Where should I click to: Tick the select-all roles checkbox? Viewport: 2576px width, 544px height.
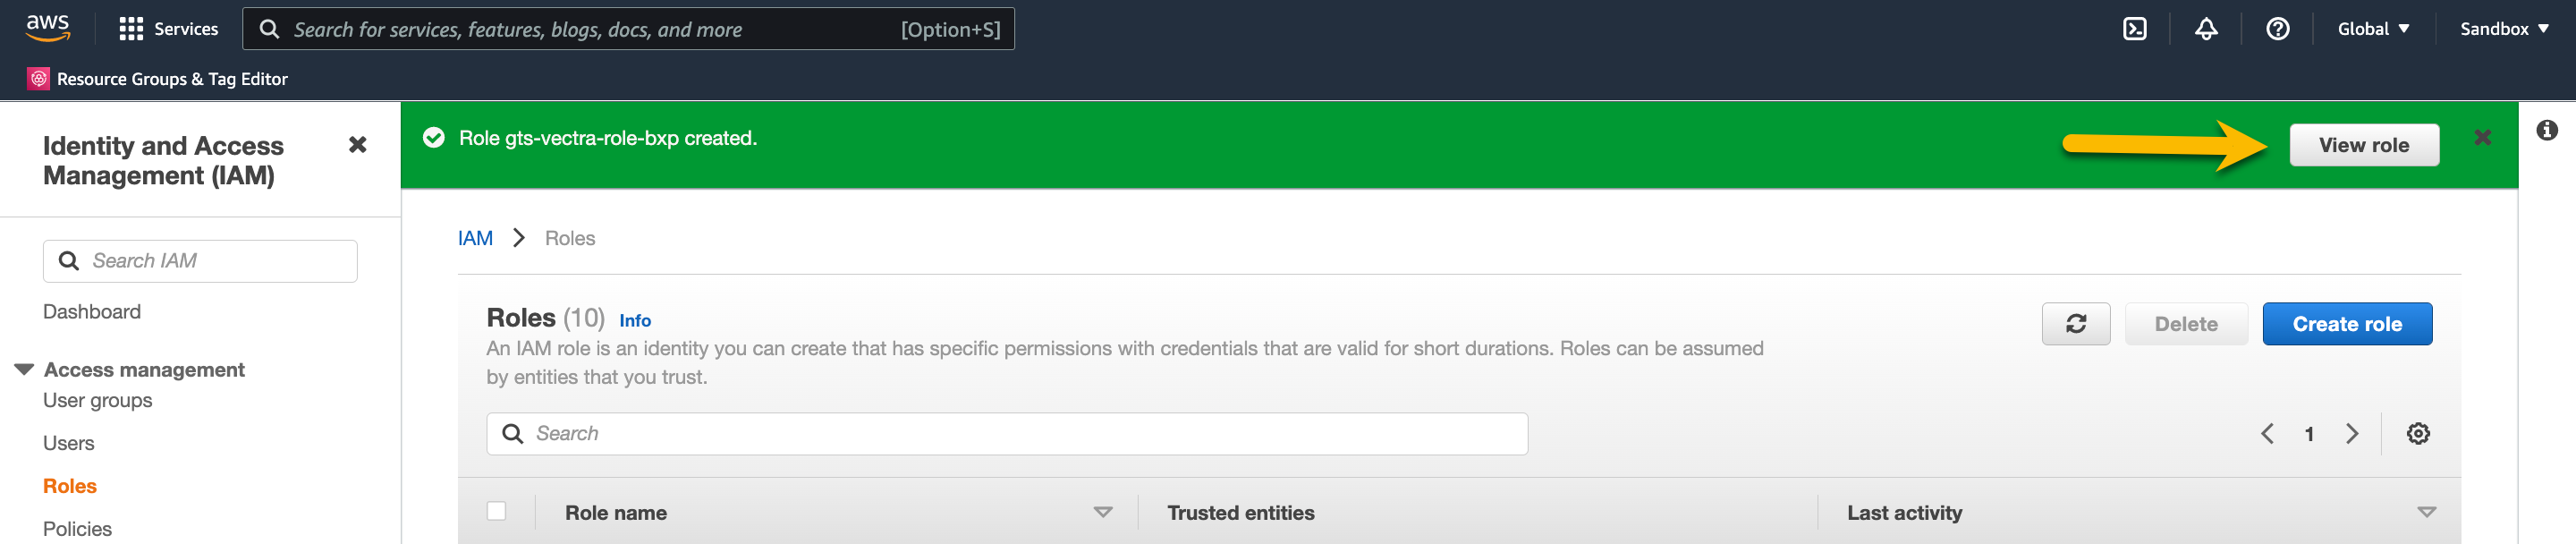click(x=496, y=511)
